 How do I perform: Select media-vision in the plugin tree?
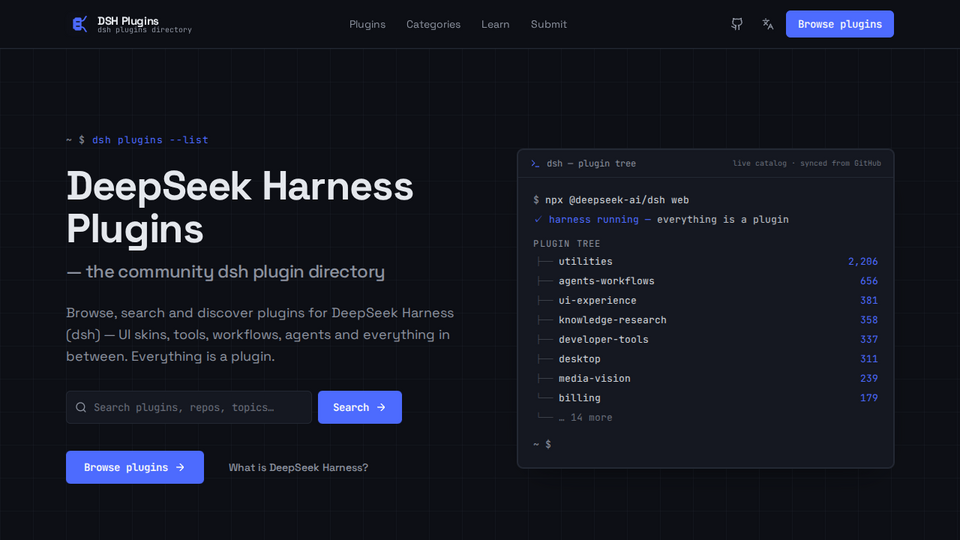click(594, 378)
